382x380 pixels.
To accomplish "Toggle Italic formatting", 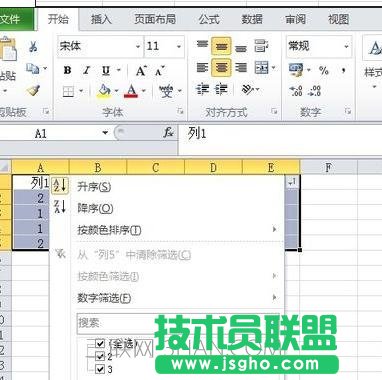I will click(87, 70).
